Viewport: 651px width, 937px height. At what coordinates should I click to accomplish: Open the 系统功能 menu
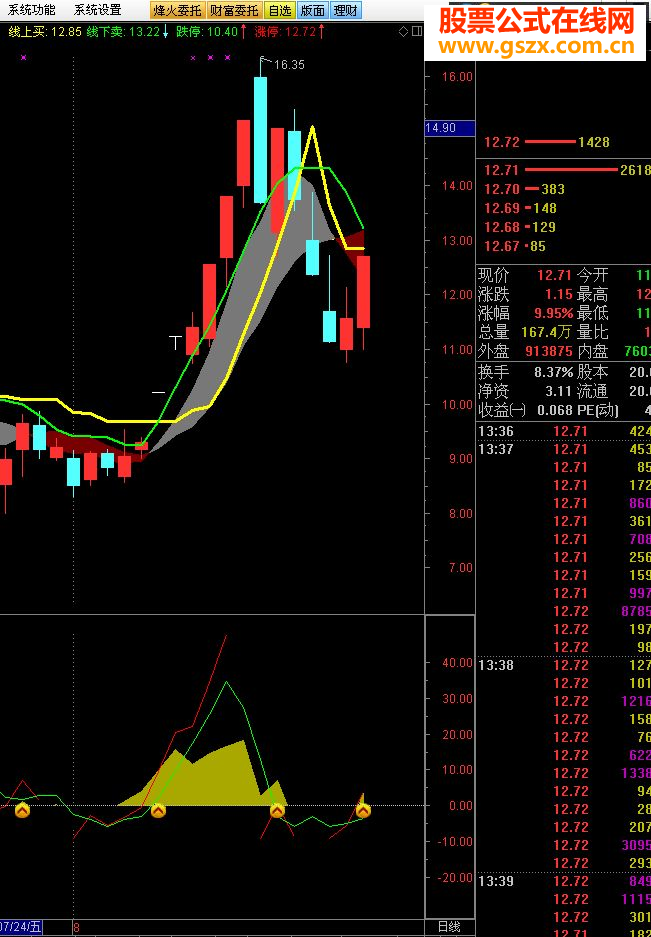coord(30,10)
